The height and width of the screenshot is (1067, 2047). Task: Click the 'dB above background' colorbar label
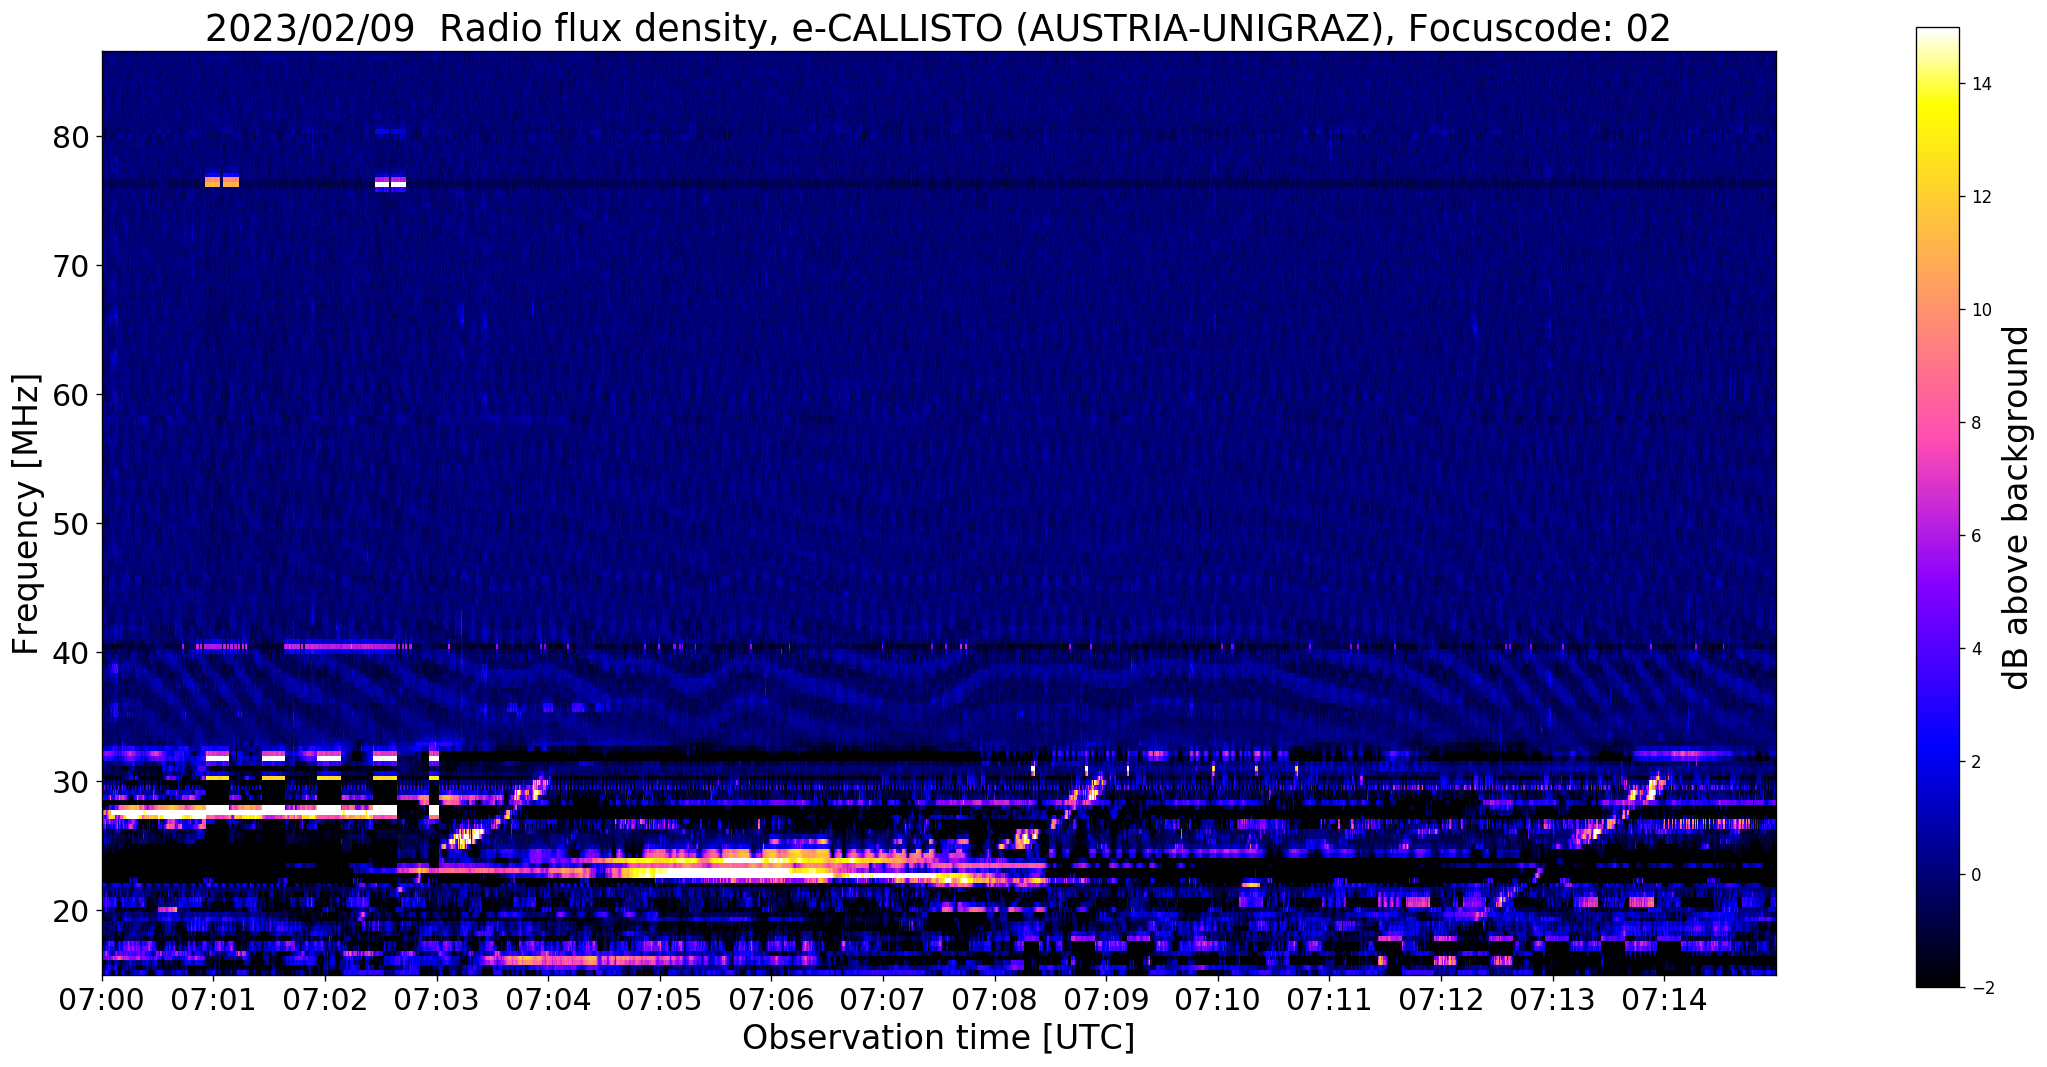[x=2017, y=507]
